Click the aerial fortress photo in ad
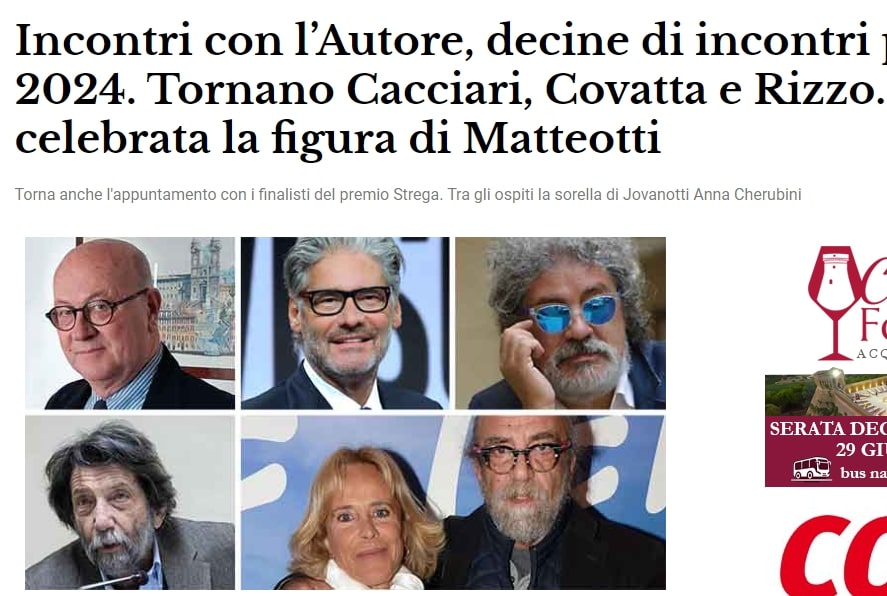Screen dimensions: 887x596 pyautogui.click(x=826, y=396)
